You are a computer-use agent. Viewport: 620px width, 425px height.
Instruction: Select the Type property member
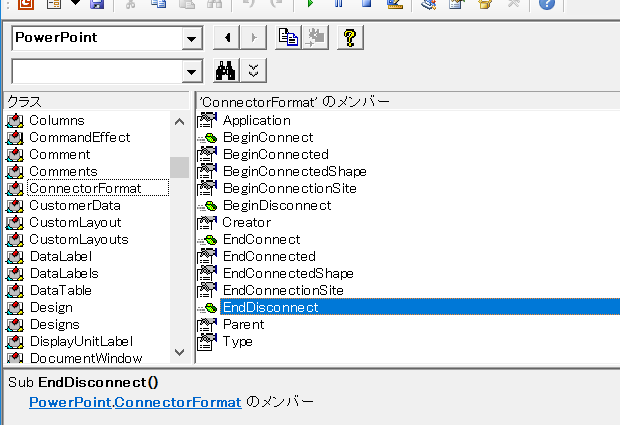237,342
